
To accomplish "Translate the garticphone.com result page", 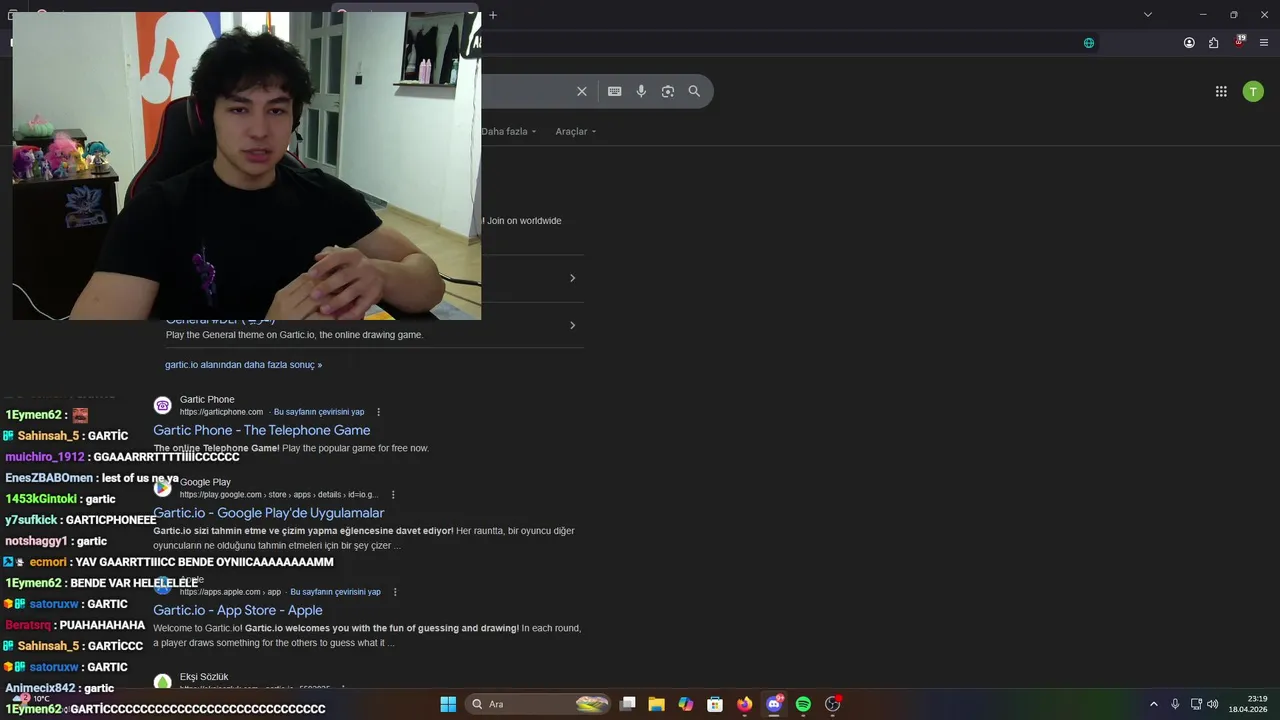I will 319,412.
